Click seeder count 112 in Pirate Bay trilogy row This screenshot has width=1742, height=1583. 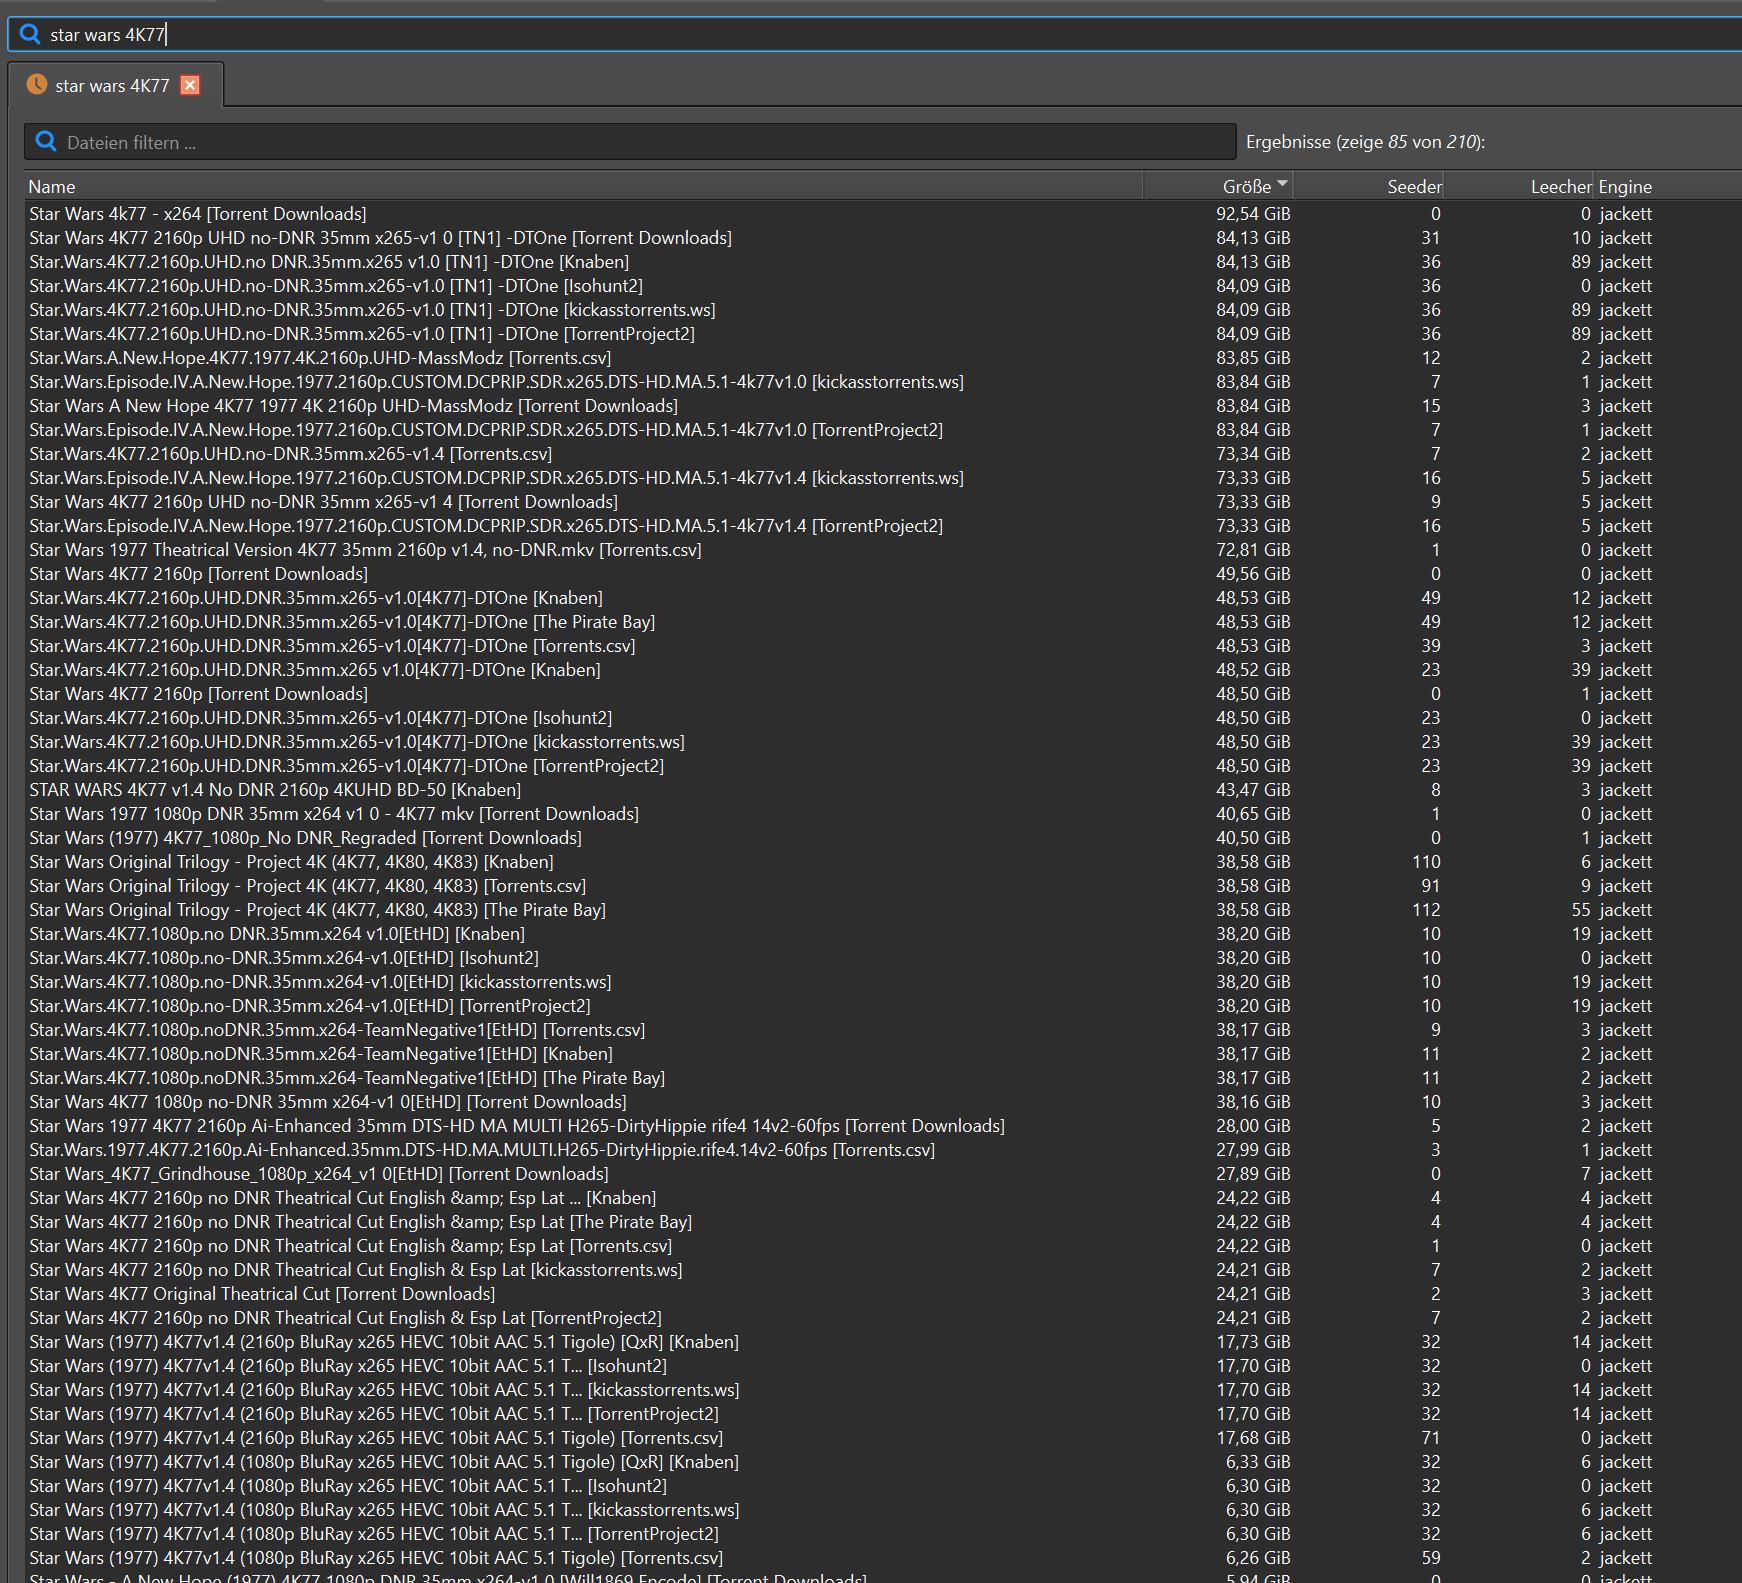pyautogui.click(x=1426, y=910)
